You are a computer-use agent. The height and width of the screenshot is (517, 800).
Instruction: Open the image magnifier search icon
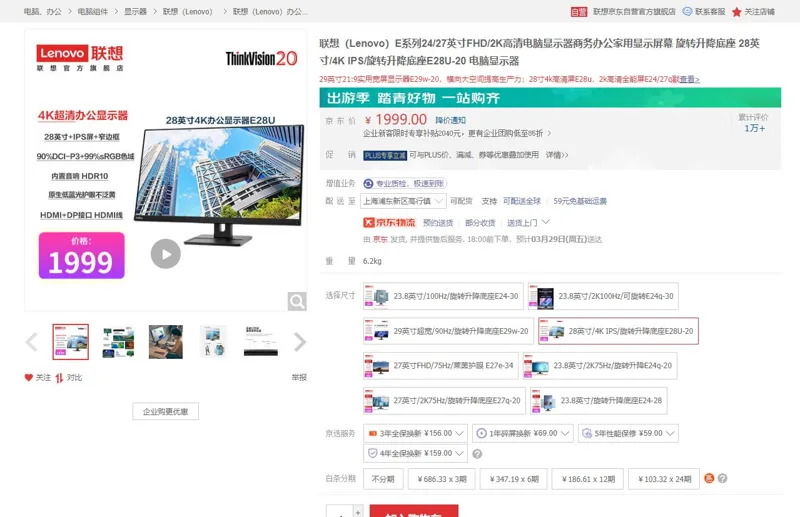tap(297, 301)
